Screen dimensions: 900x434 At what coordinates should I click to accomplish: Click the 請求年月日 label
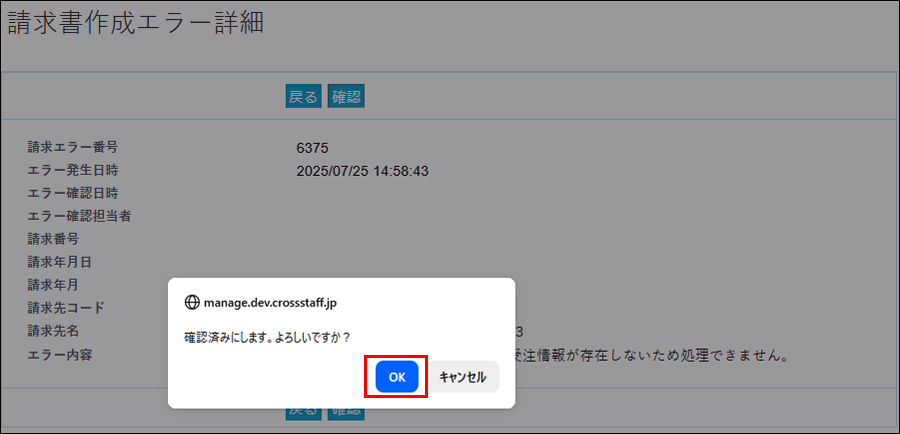pyautogui.click(x=60, y=262)
